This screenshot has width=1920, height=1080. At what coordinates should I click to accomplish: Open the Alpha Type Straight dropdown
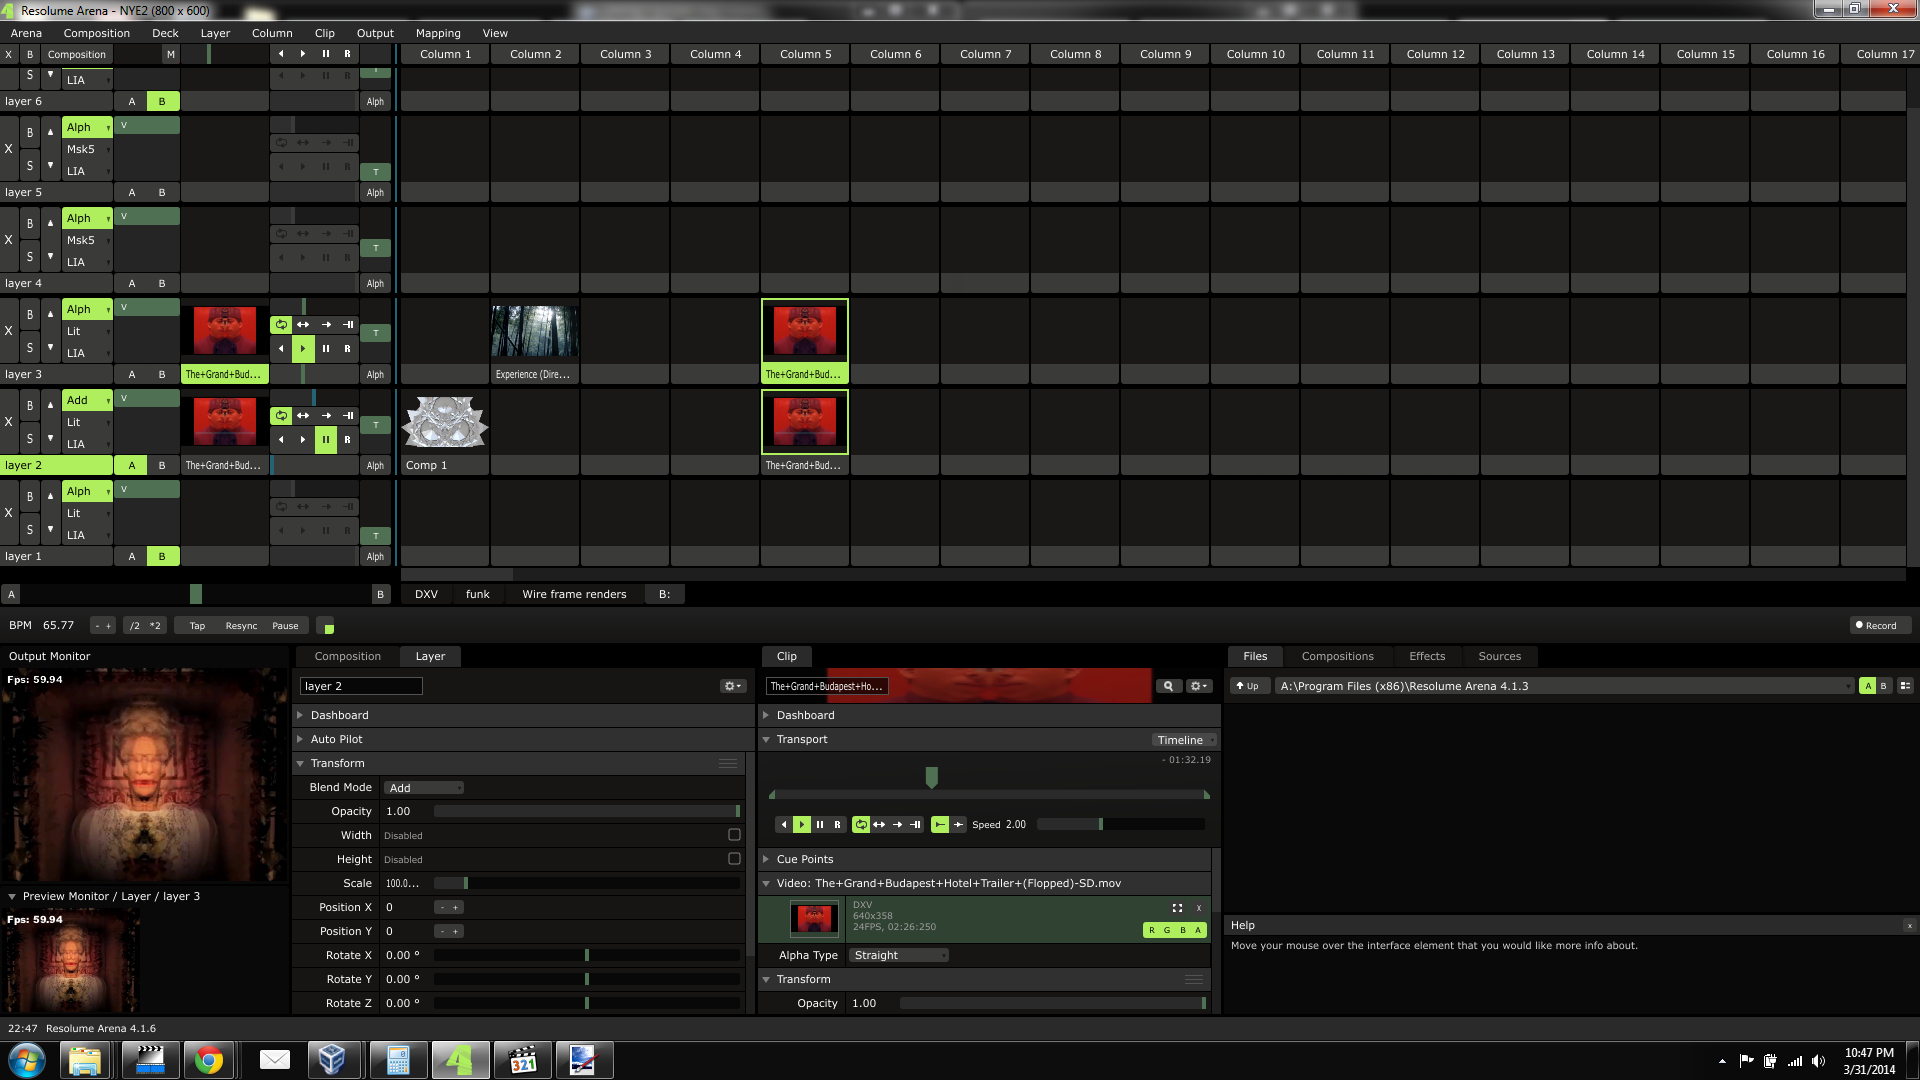pos(898,955)
